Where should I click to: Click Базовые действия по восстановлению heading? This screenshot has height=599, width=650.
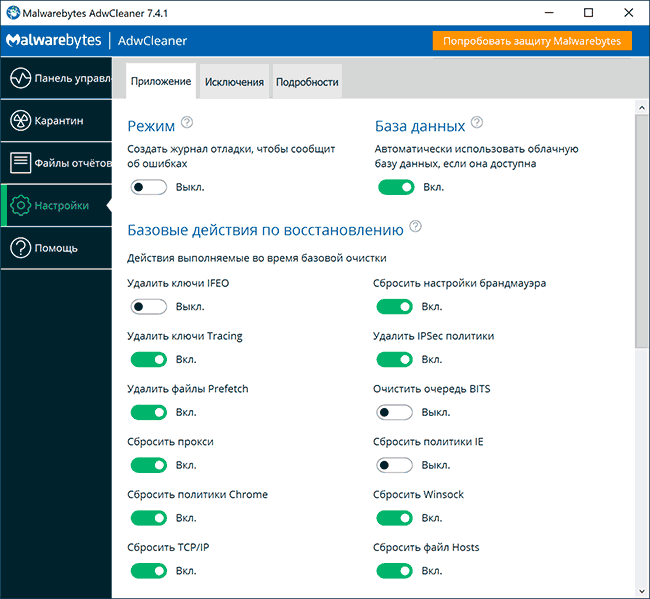pyautogui.click(x=265, y=230)
